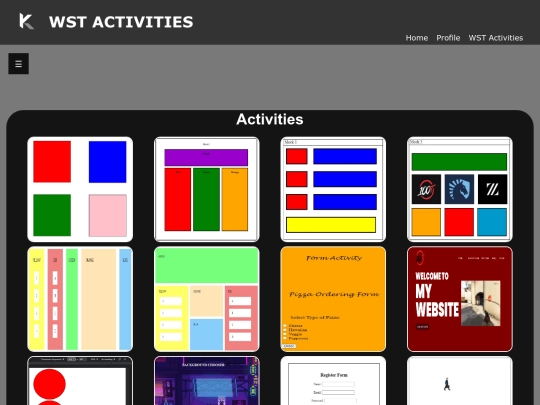Open the esports team logos activity thumbnail
This screenshot has width=540, height=405.
pos(460,189)
